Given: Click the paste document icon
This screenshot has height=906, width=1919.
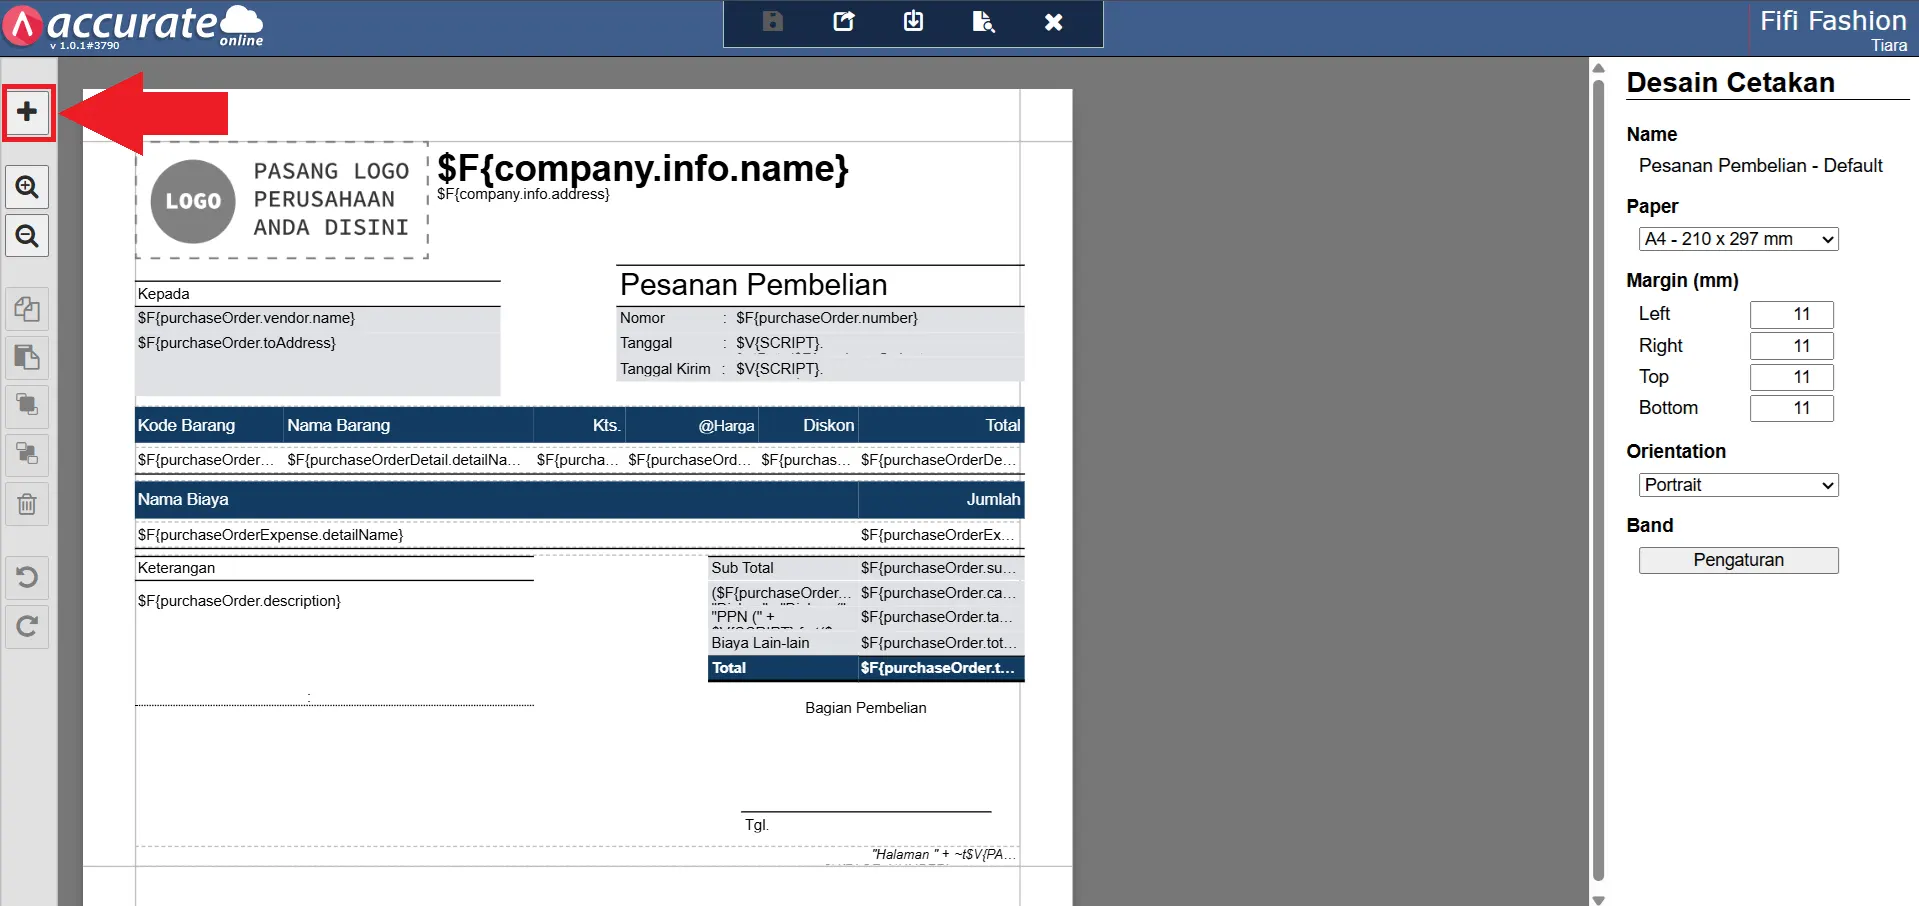Looking at the screenshot, I should pyautogui.click(x=27, y=357).
